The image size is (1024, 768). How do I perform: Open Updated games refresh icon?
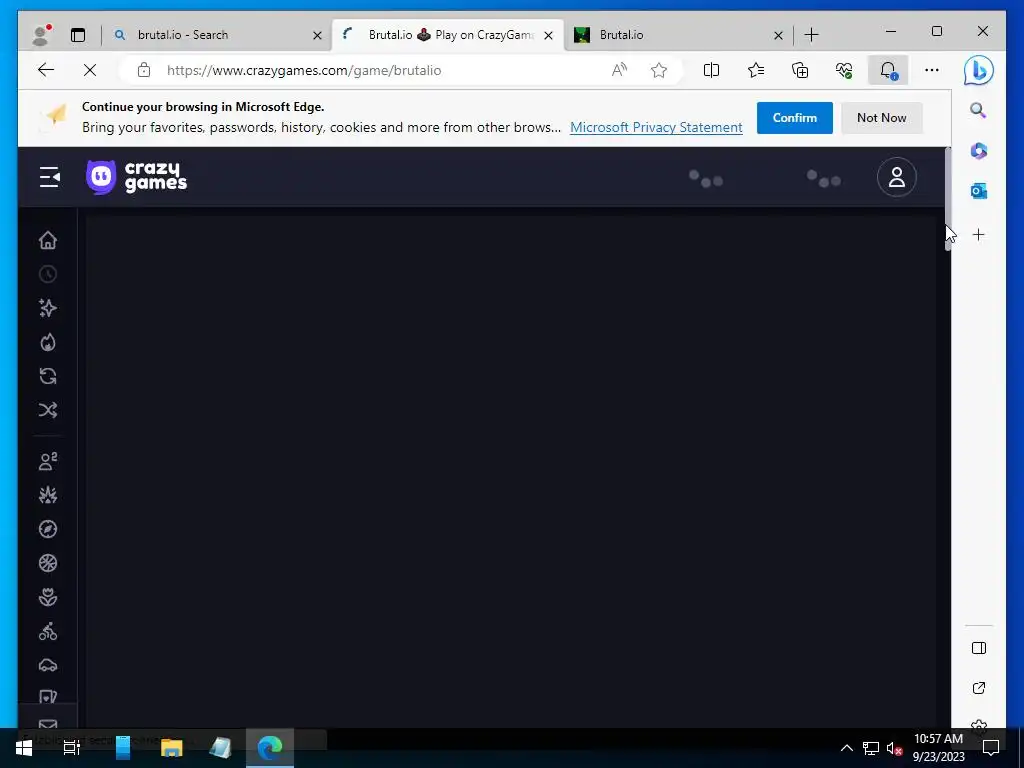pos(48,376)
